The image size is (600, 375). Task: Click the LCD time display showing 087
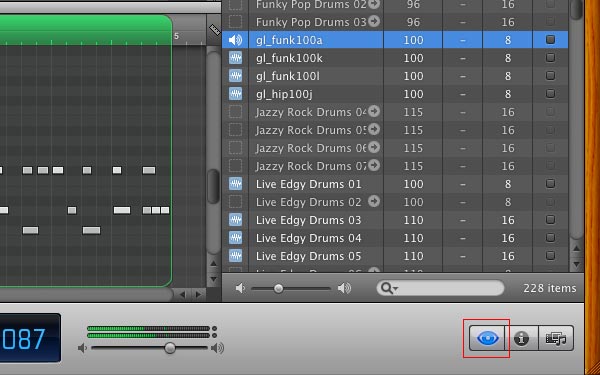(x=30, y=338)
